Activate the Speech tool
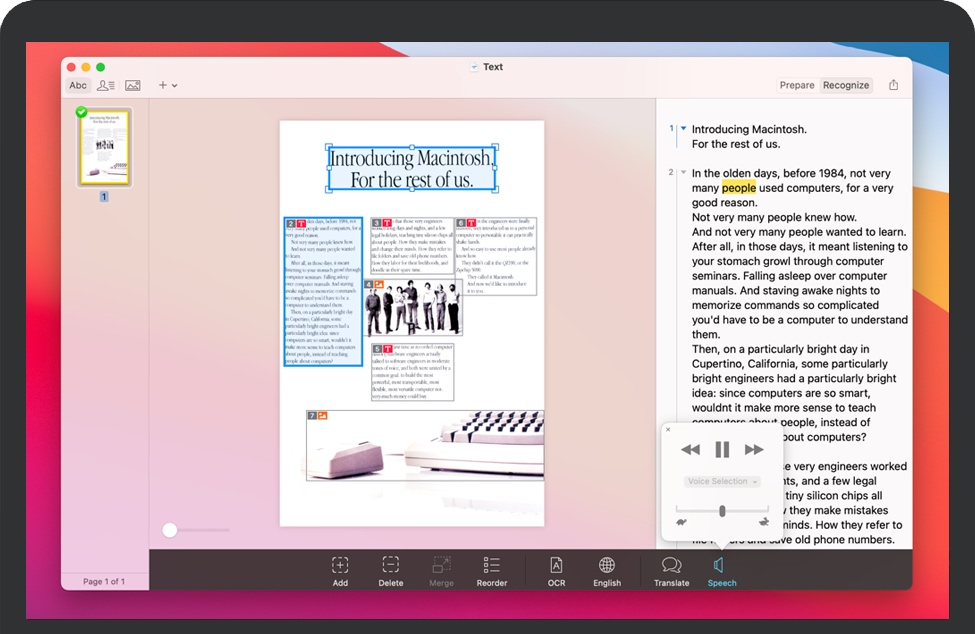Screen dimensions: 975x634 tap(721, 571)
